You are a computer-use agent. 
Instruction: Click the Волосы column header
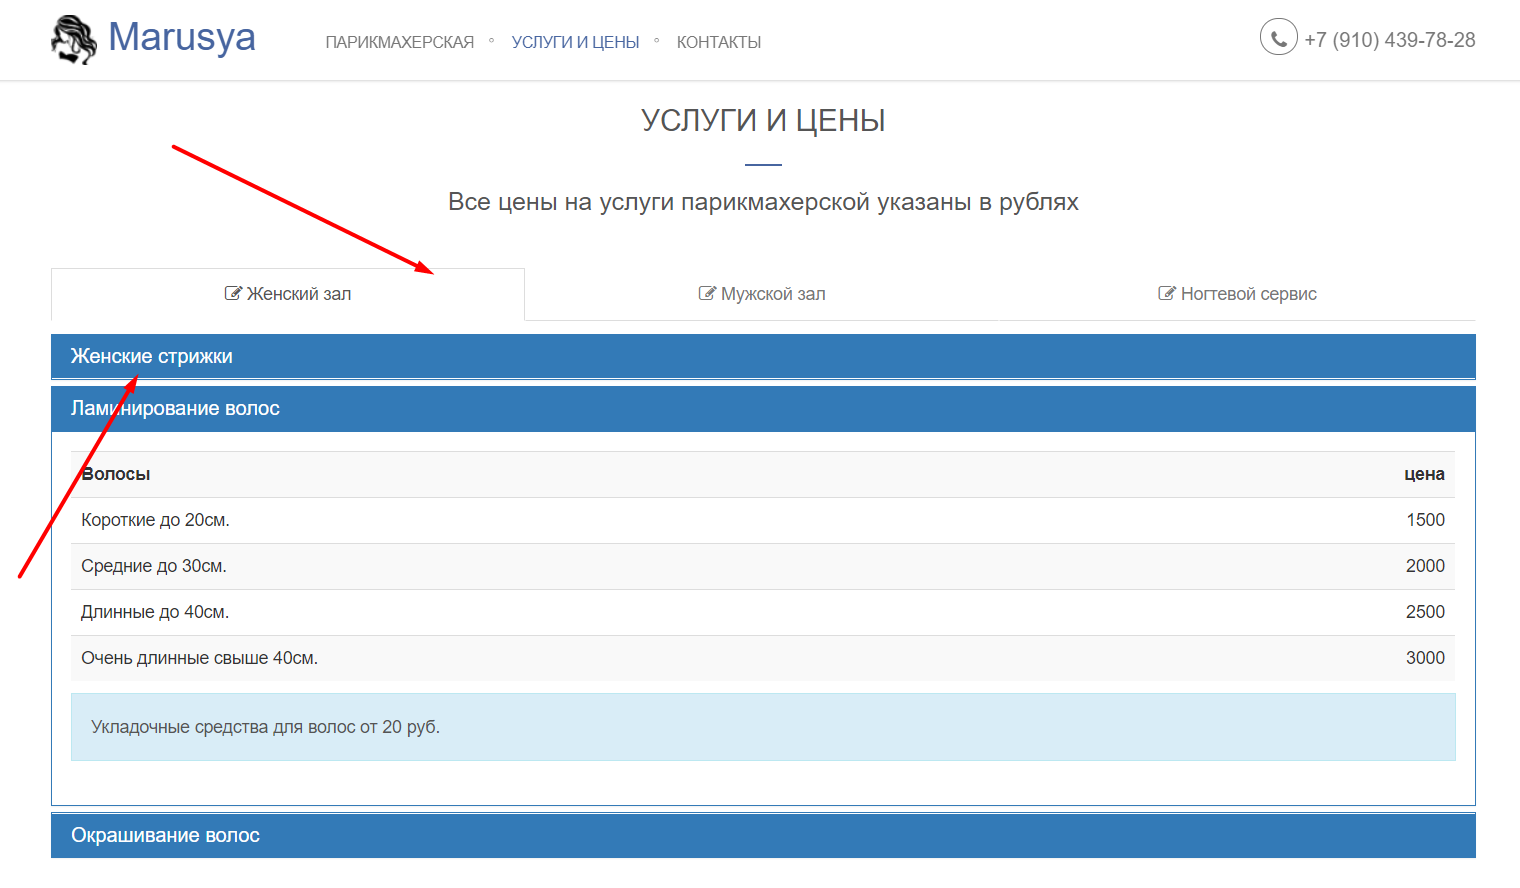[x=116, y=474]
